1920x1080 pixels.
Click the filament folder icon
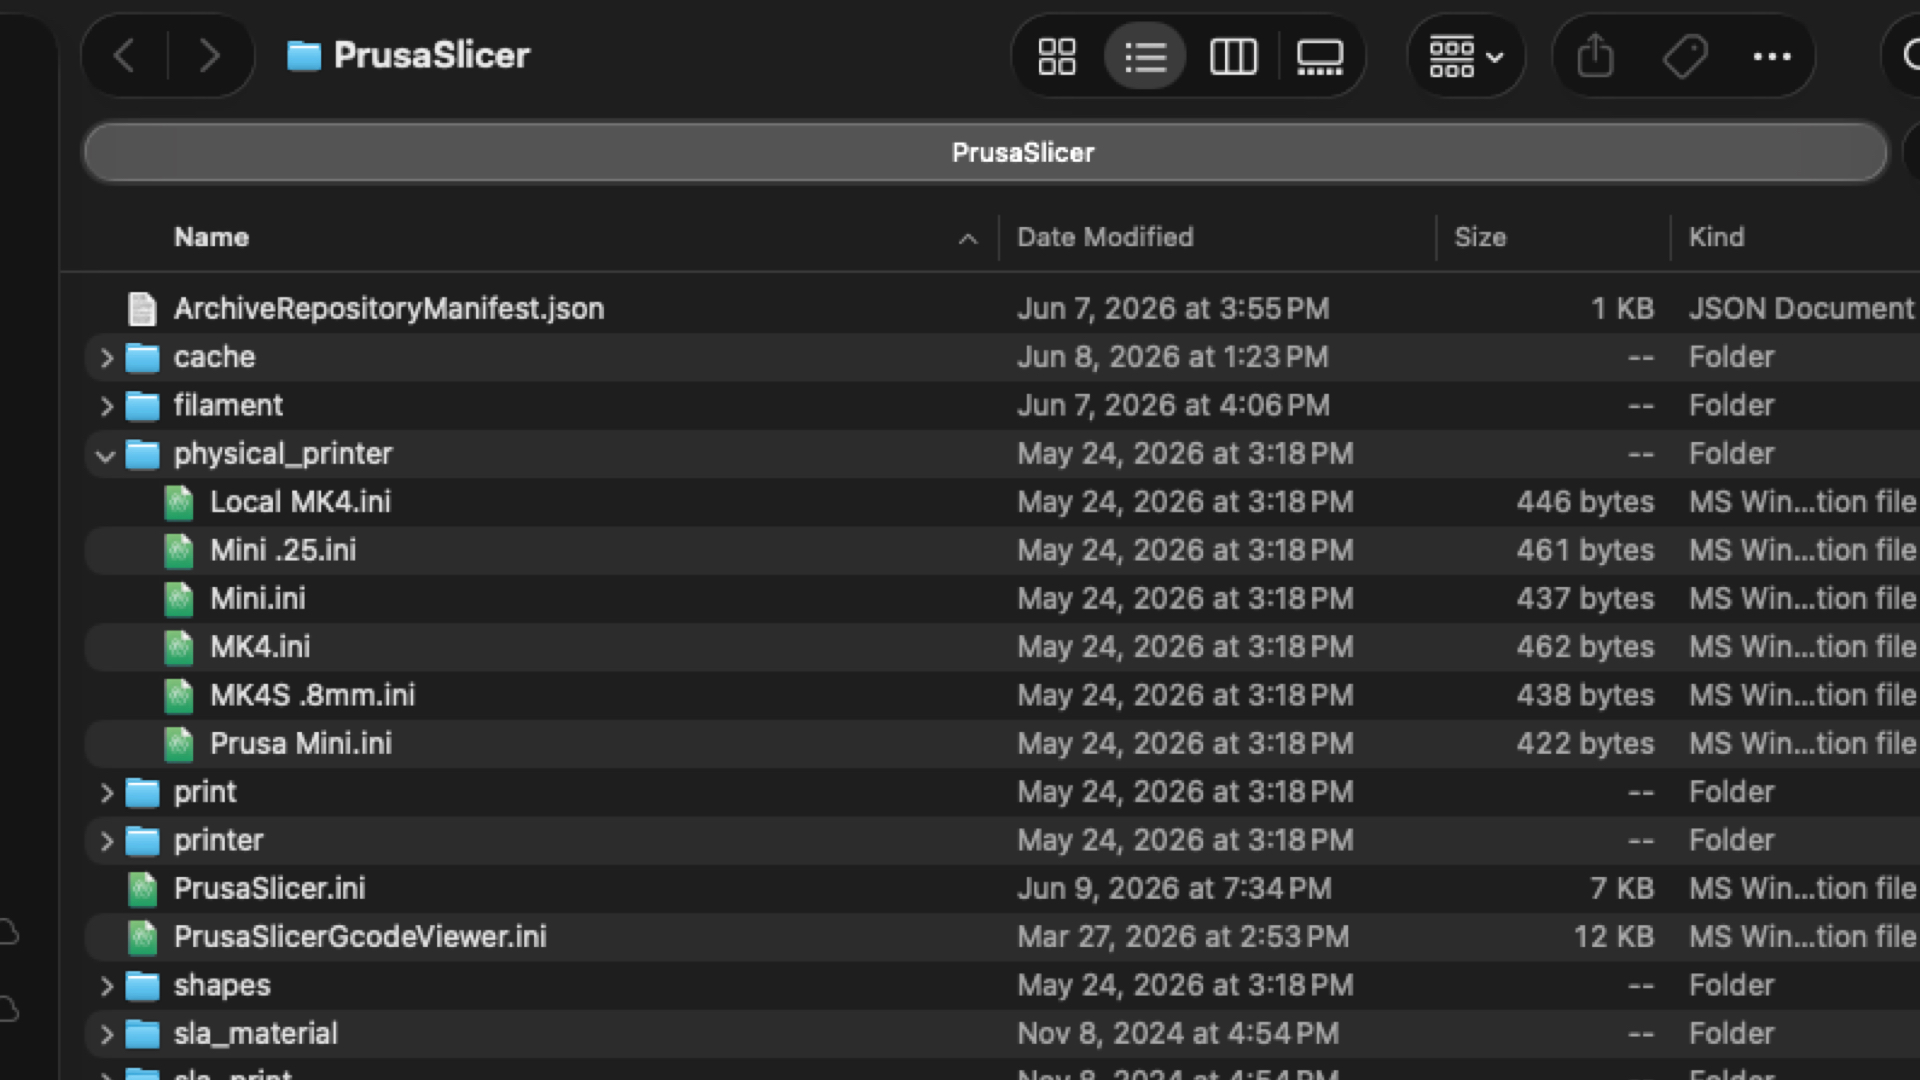[142, 405]
